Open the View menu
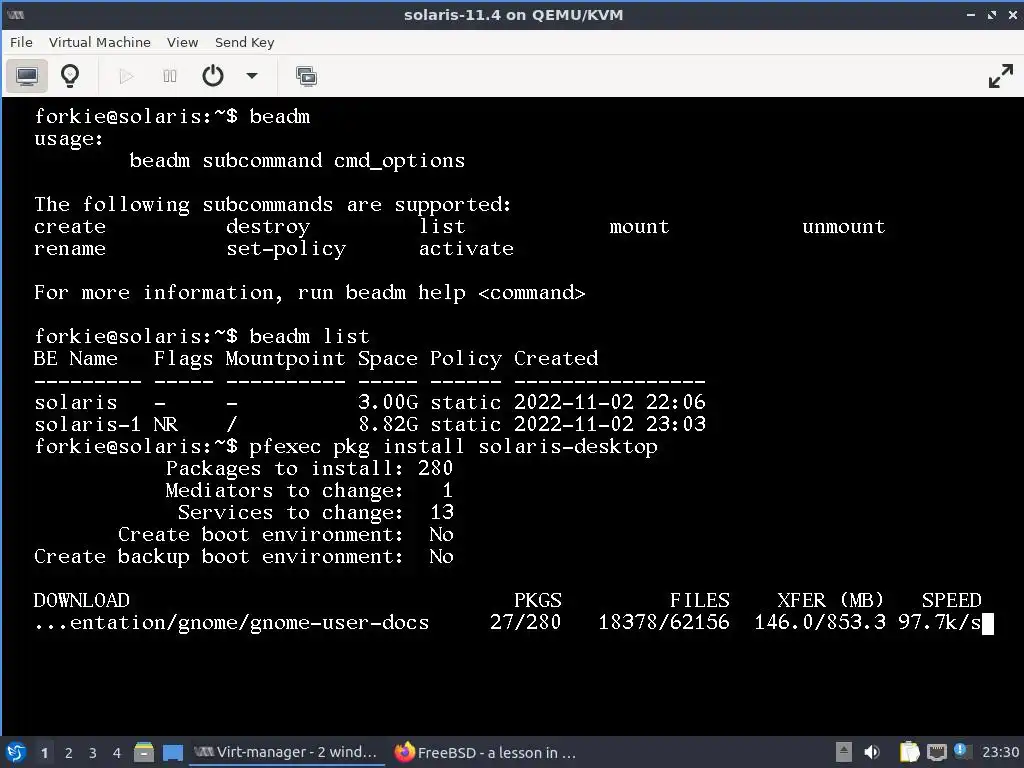This screenshot has width=1024, height=768. pos(182,42)
